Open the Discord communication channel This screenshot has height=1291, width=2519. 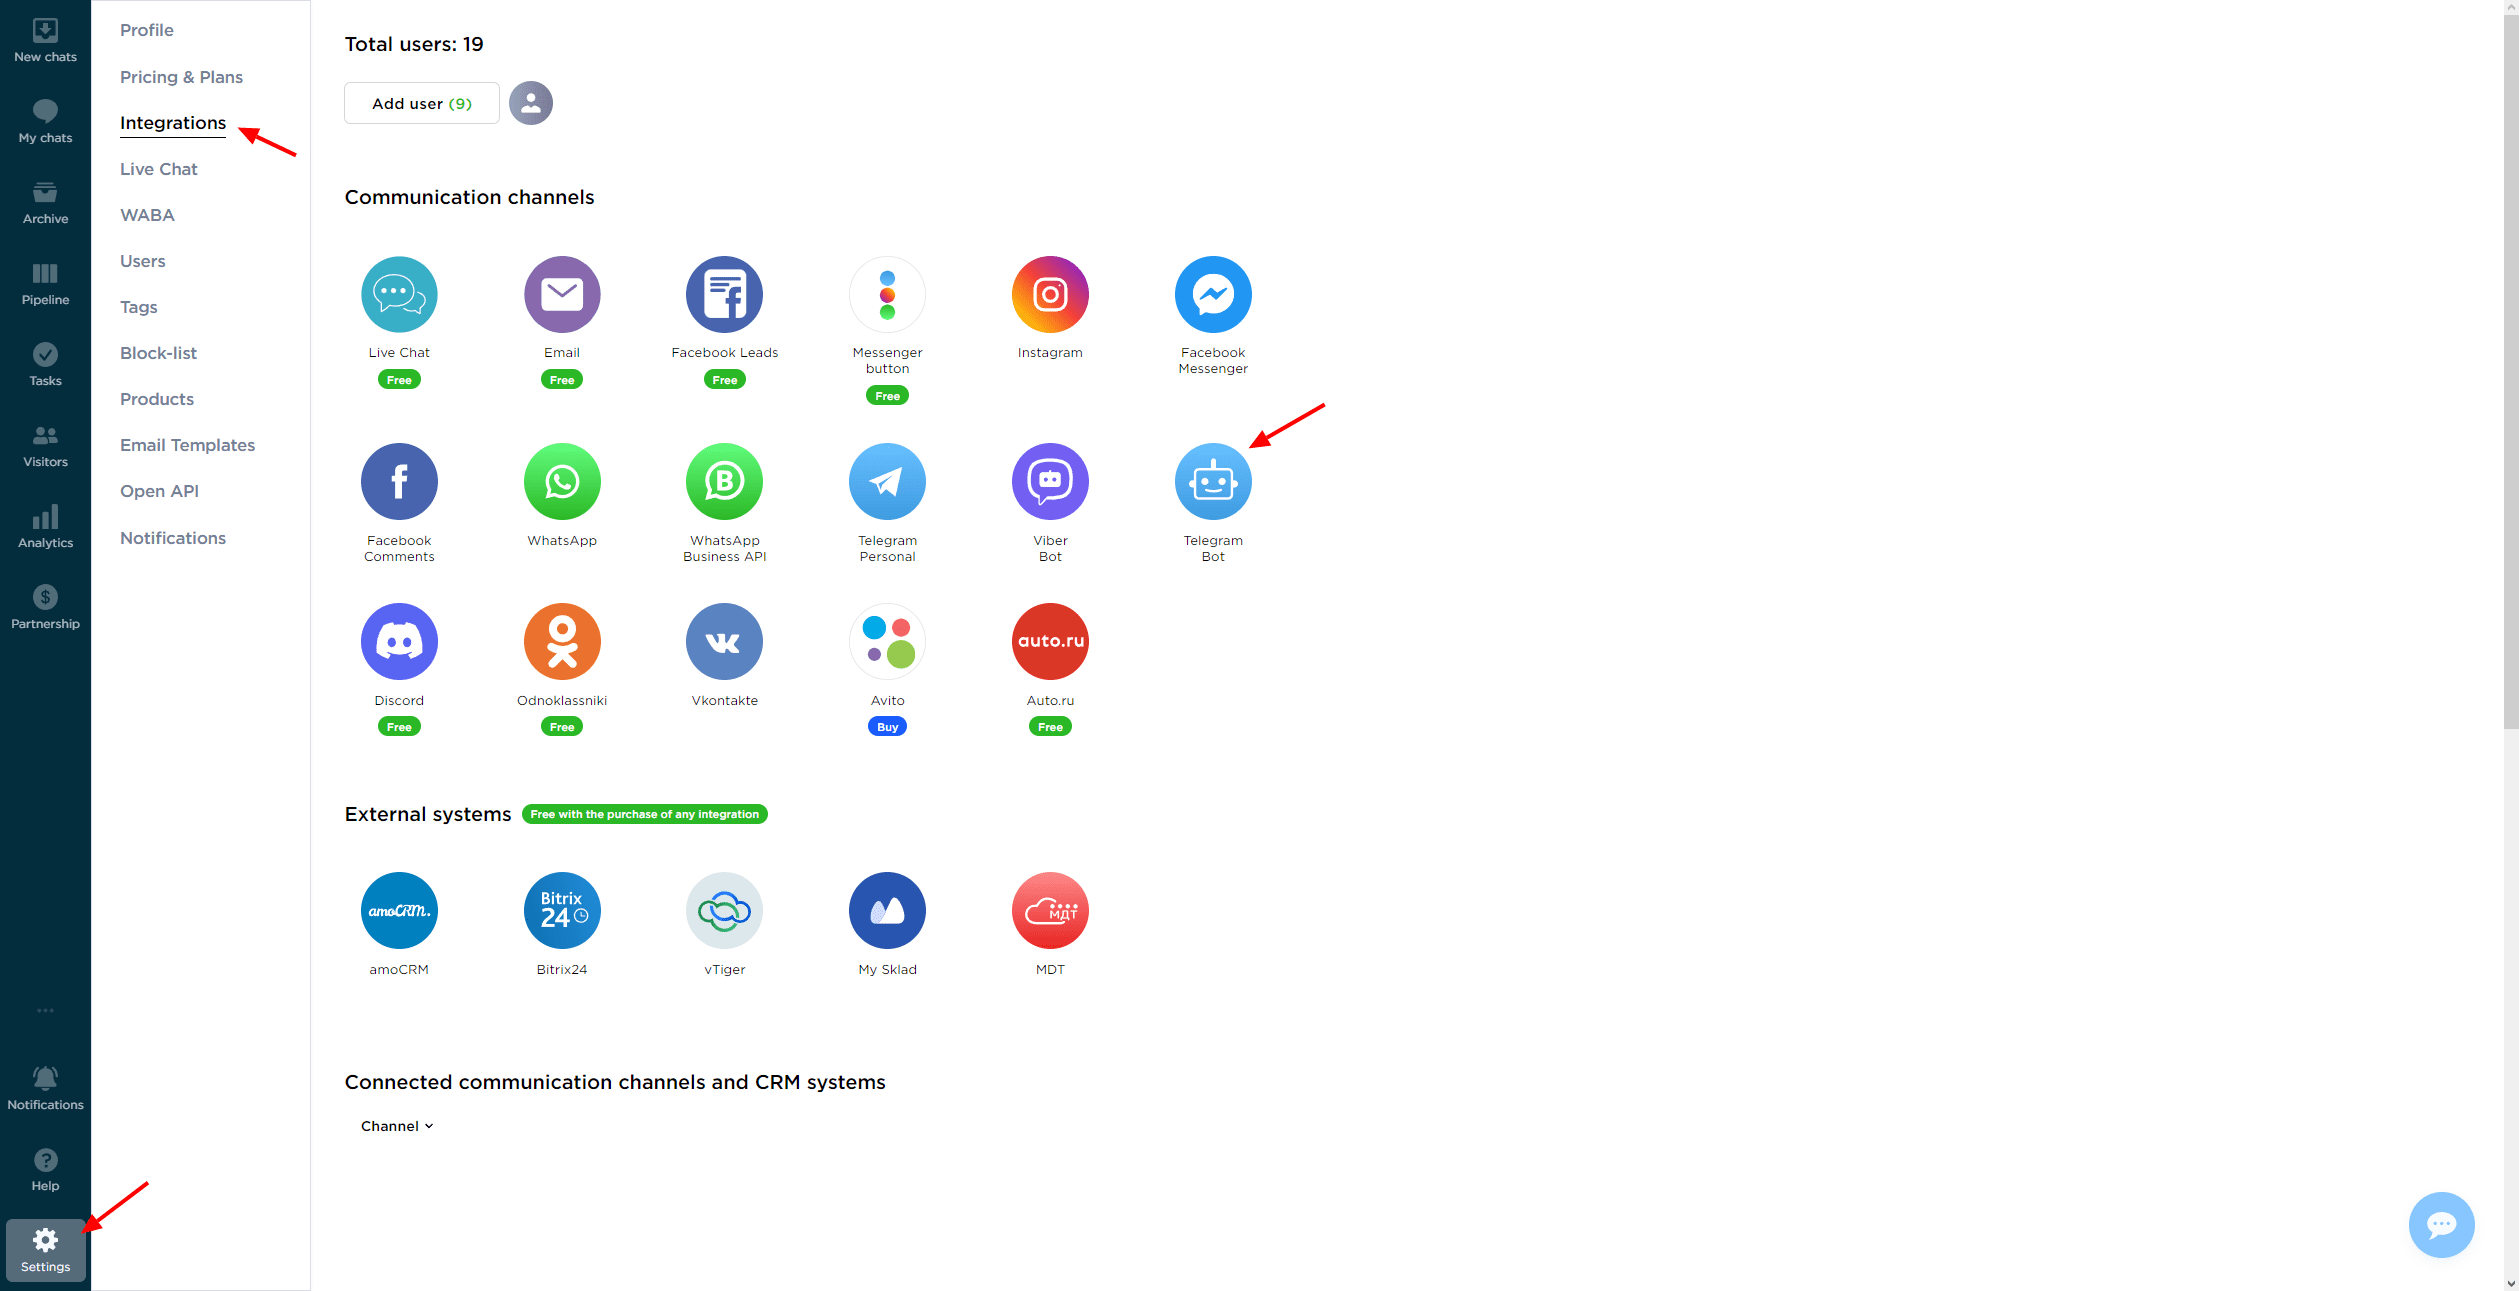click(x=398, y=641)
